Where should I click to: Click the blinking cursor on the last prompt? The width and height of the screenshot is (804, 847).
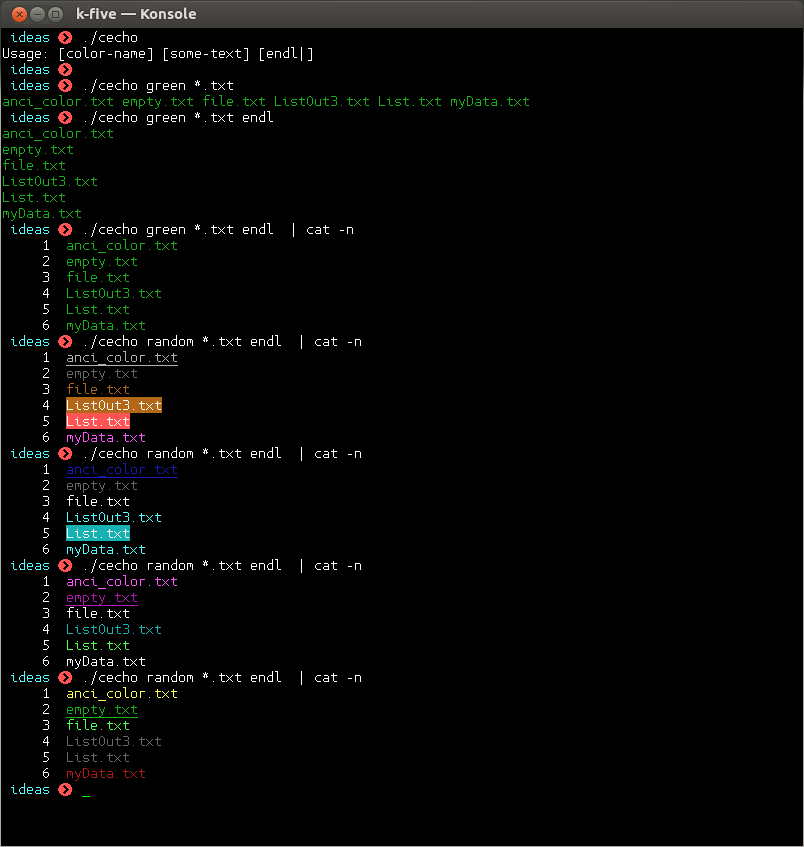pos(85,793)
